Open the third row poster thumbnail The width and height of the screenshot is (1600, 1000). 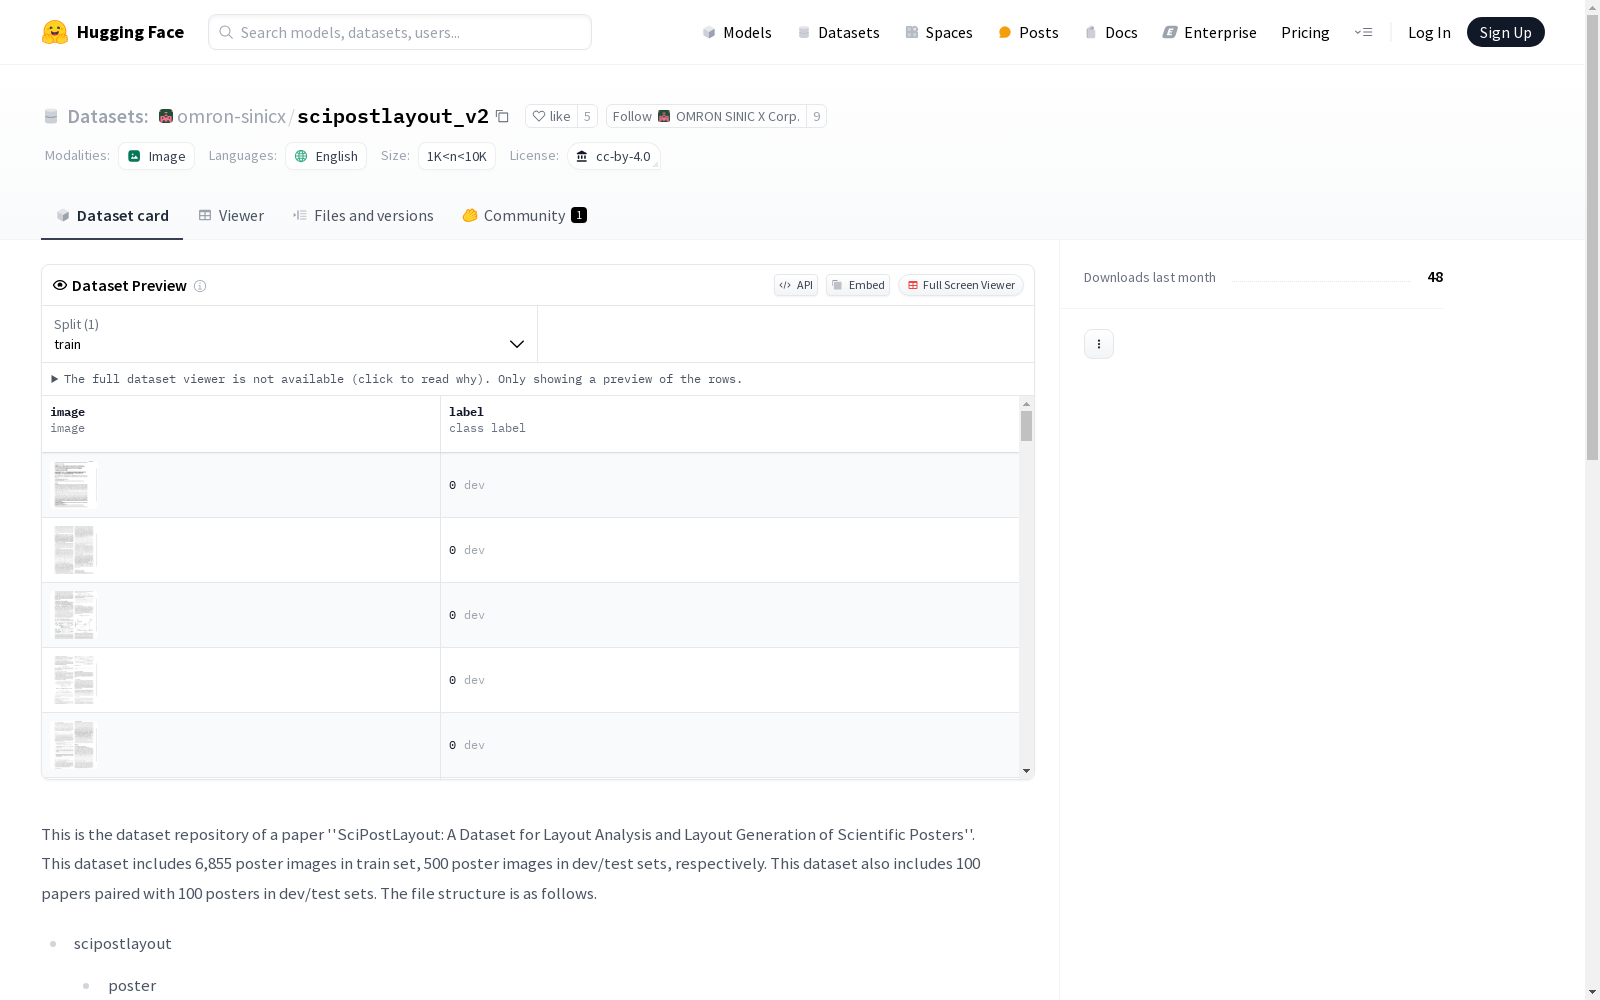click(74, 615)
